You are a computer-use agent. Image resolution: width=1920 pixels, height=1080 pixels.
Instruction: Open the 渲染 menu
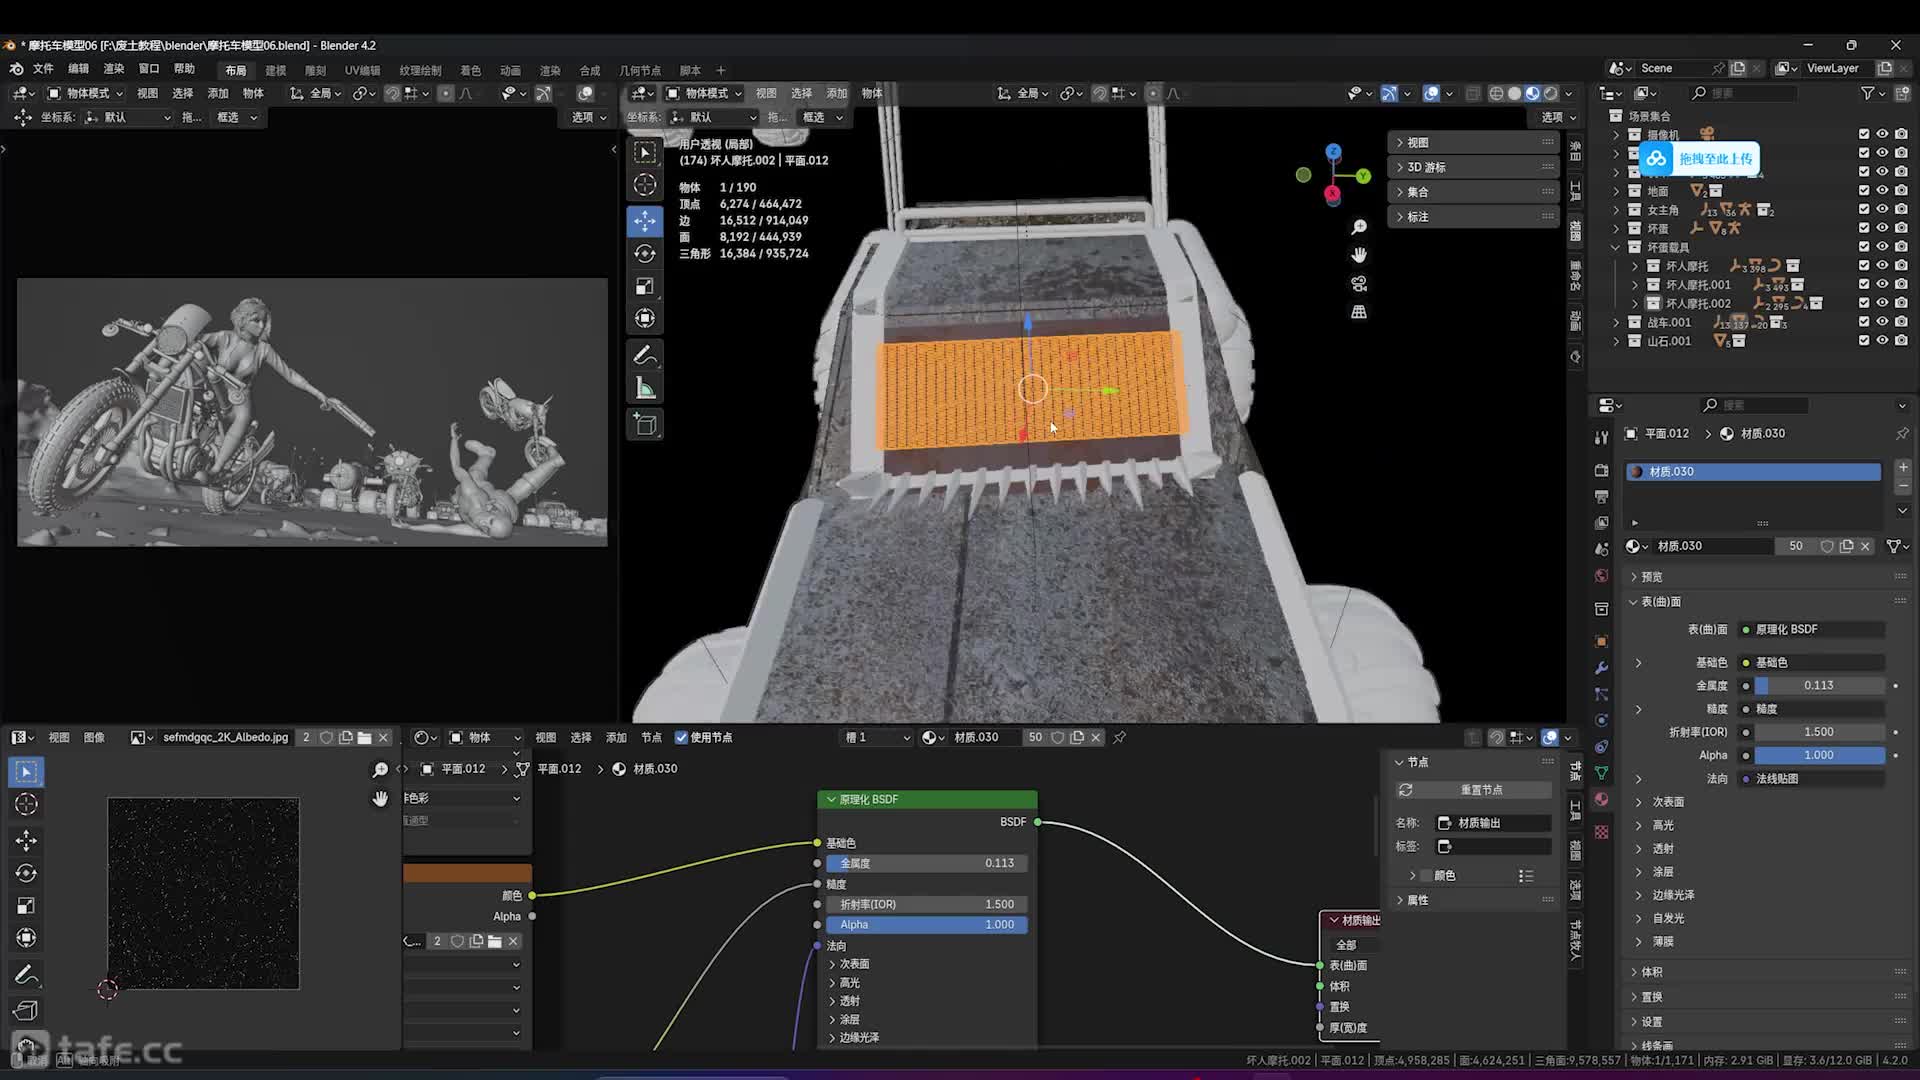click(x=113, y=69)
